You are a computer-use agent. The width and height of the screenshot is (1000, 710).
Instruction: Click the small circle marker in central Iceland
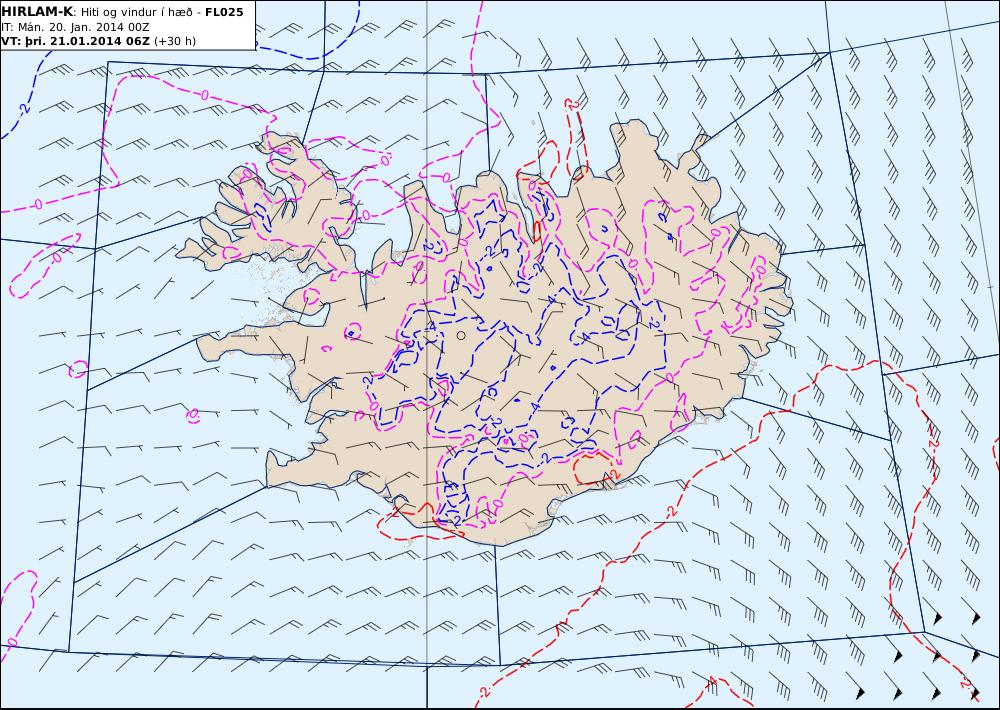461,336
